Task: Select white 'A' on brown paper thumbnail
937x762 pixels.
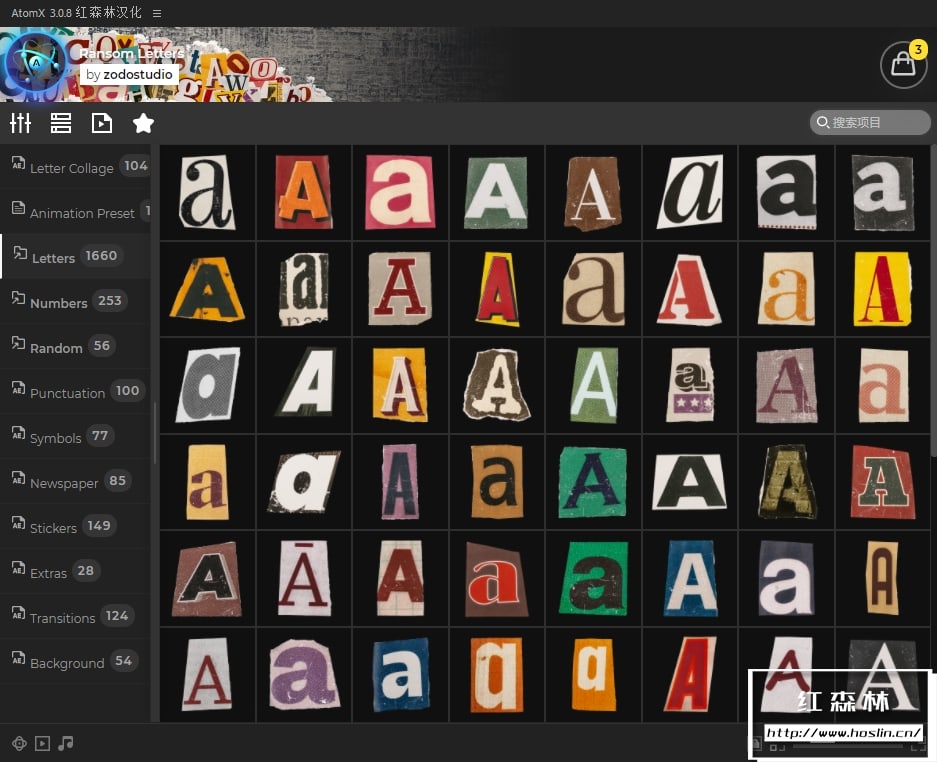Action: [593, 192]
